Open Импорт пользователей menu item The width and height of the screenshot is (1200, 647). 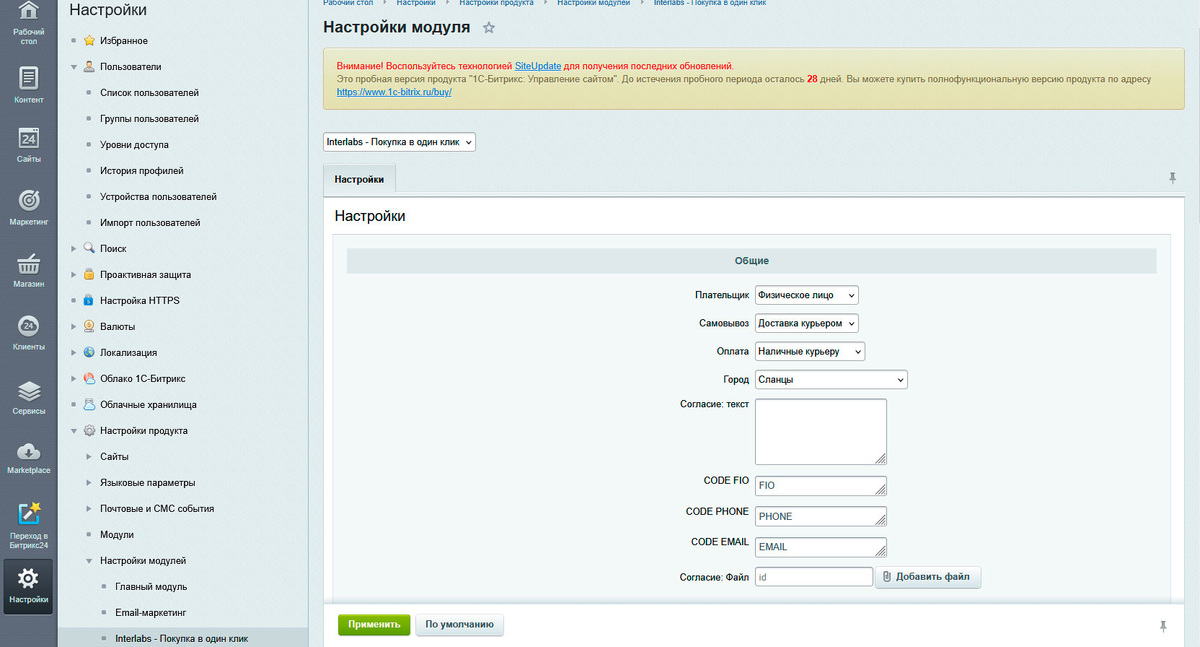click(150, 223)
